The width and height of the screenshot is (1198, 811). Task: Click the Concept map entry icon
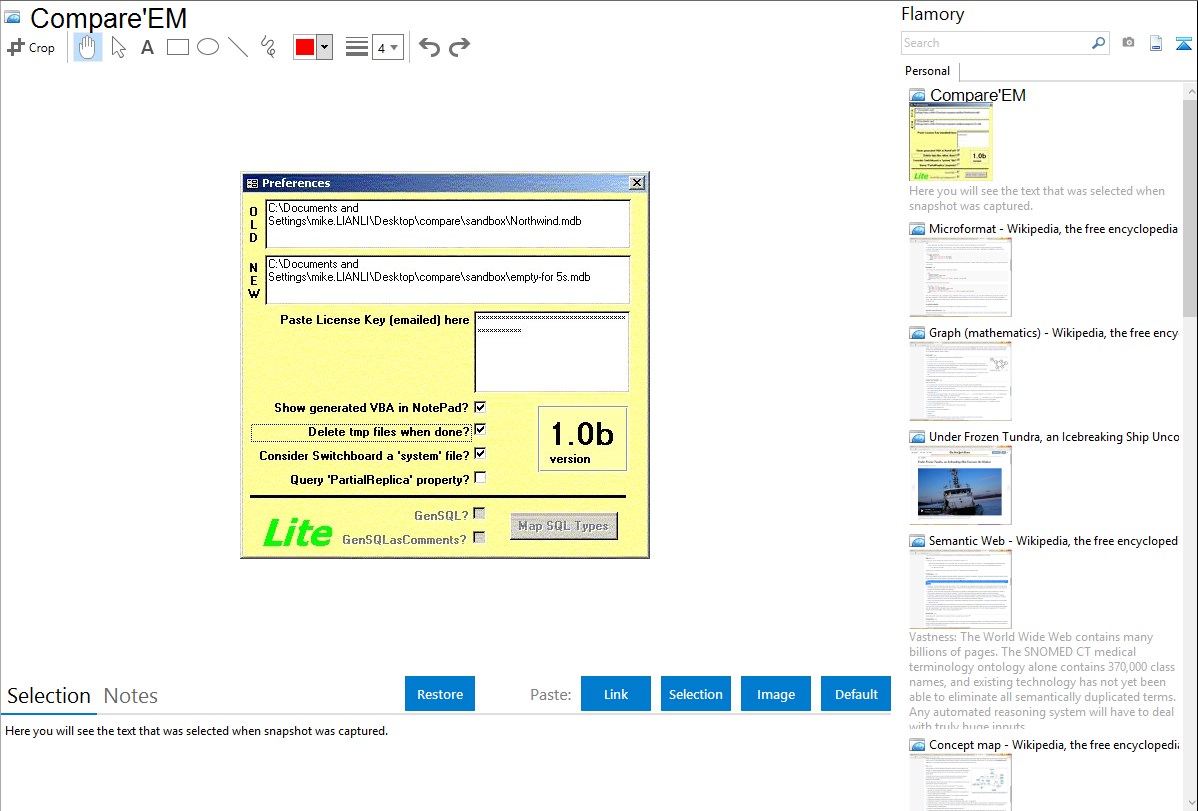pos(917,745)
